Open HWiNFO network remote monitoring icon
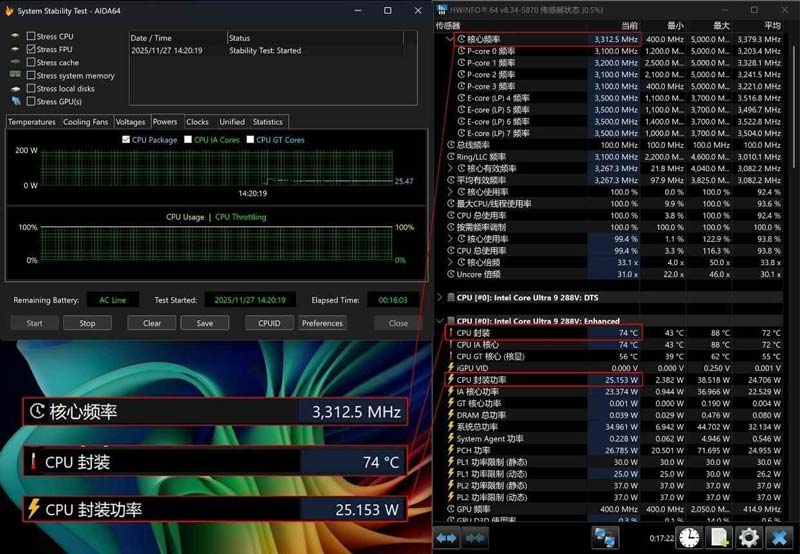Viewport: 800px width, 554px height. 605,538
